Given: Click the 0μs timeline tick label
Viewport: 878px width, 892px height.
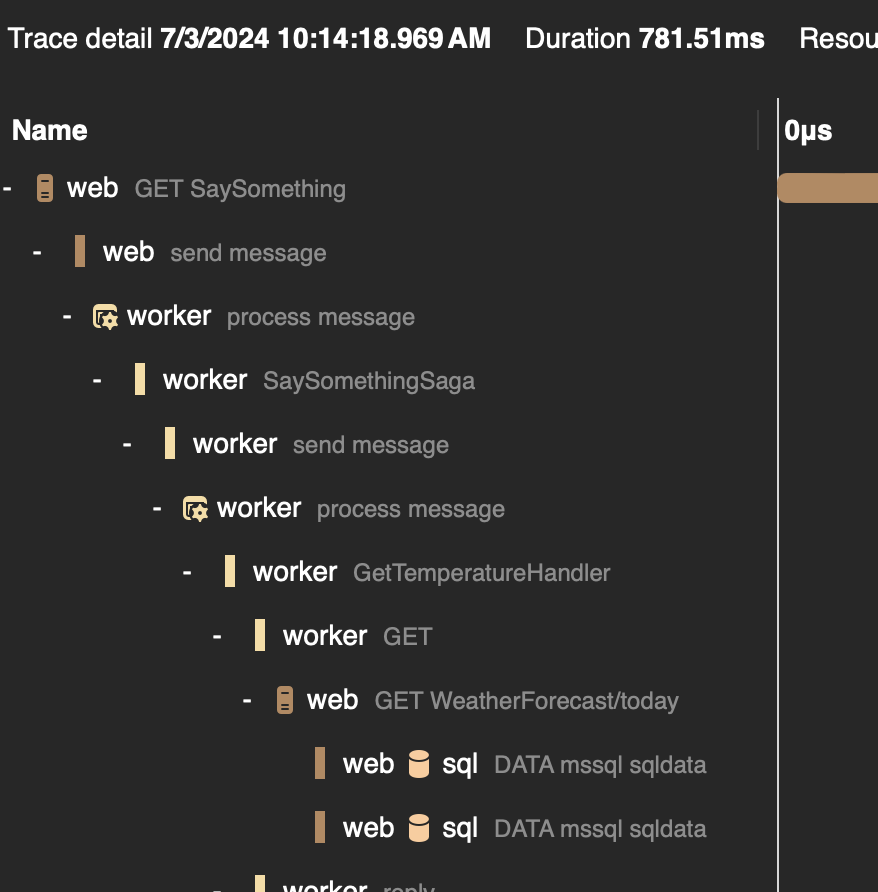Looking at the screenshot, I should tap(808, 131).
